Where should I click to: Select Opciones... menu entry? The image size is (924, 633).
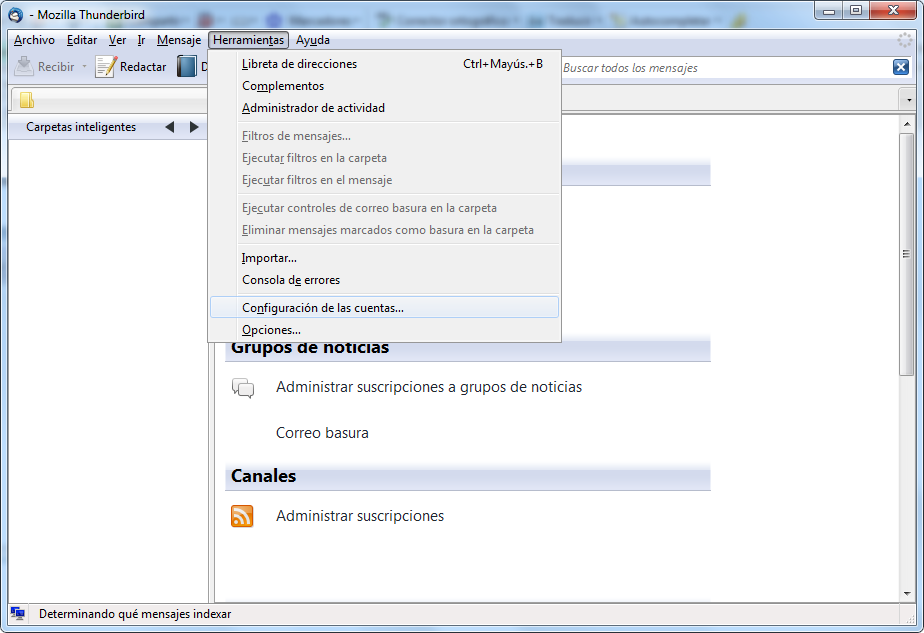pyautogui.click(x=384, y=330)
